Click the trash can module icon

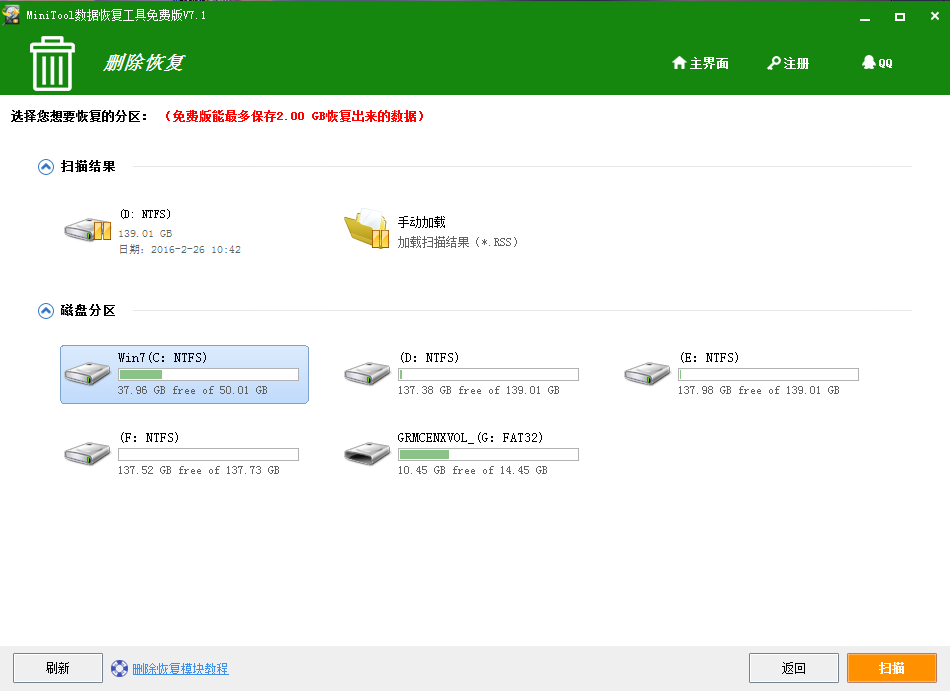[x=52, y=64]
